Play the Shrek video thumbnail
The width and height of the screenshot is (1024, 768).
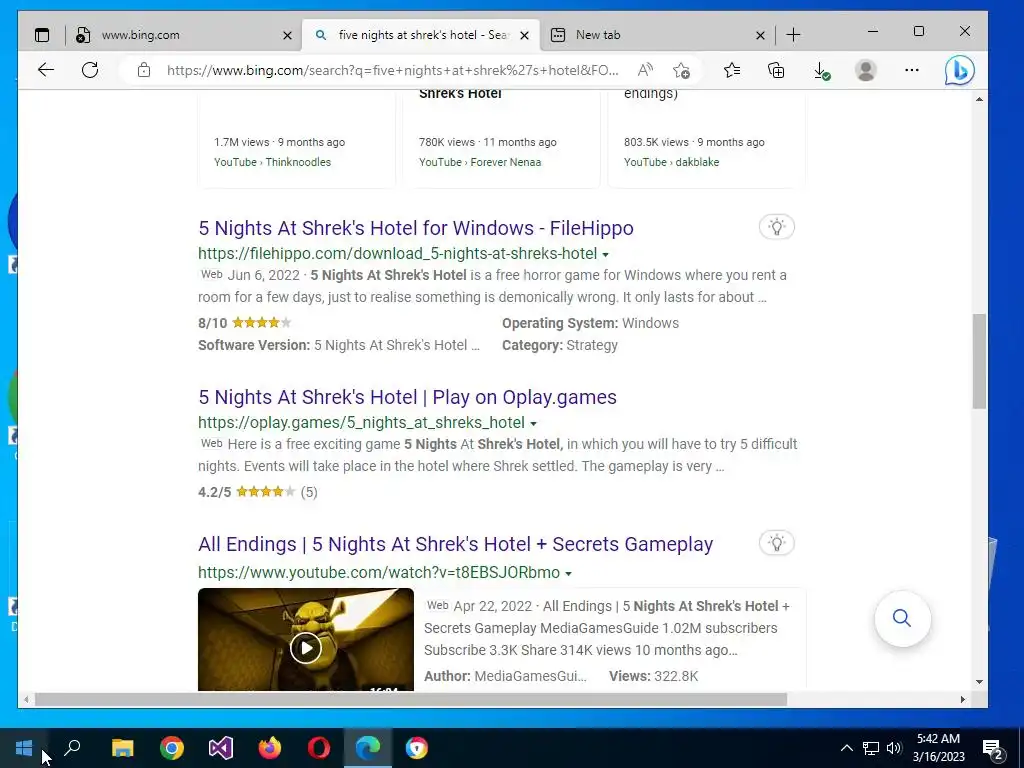point(306,648)
